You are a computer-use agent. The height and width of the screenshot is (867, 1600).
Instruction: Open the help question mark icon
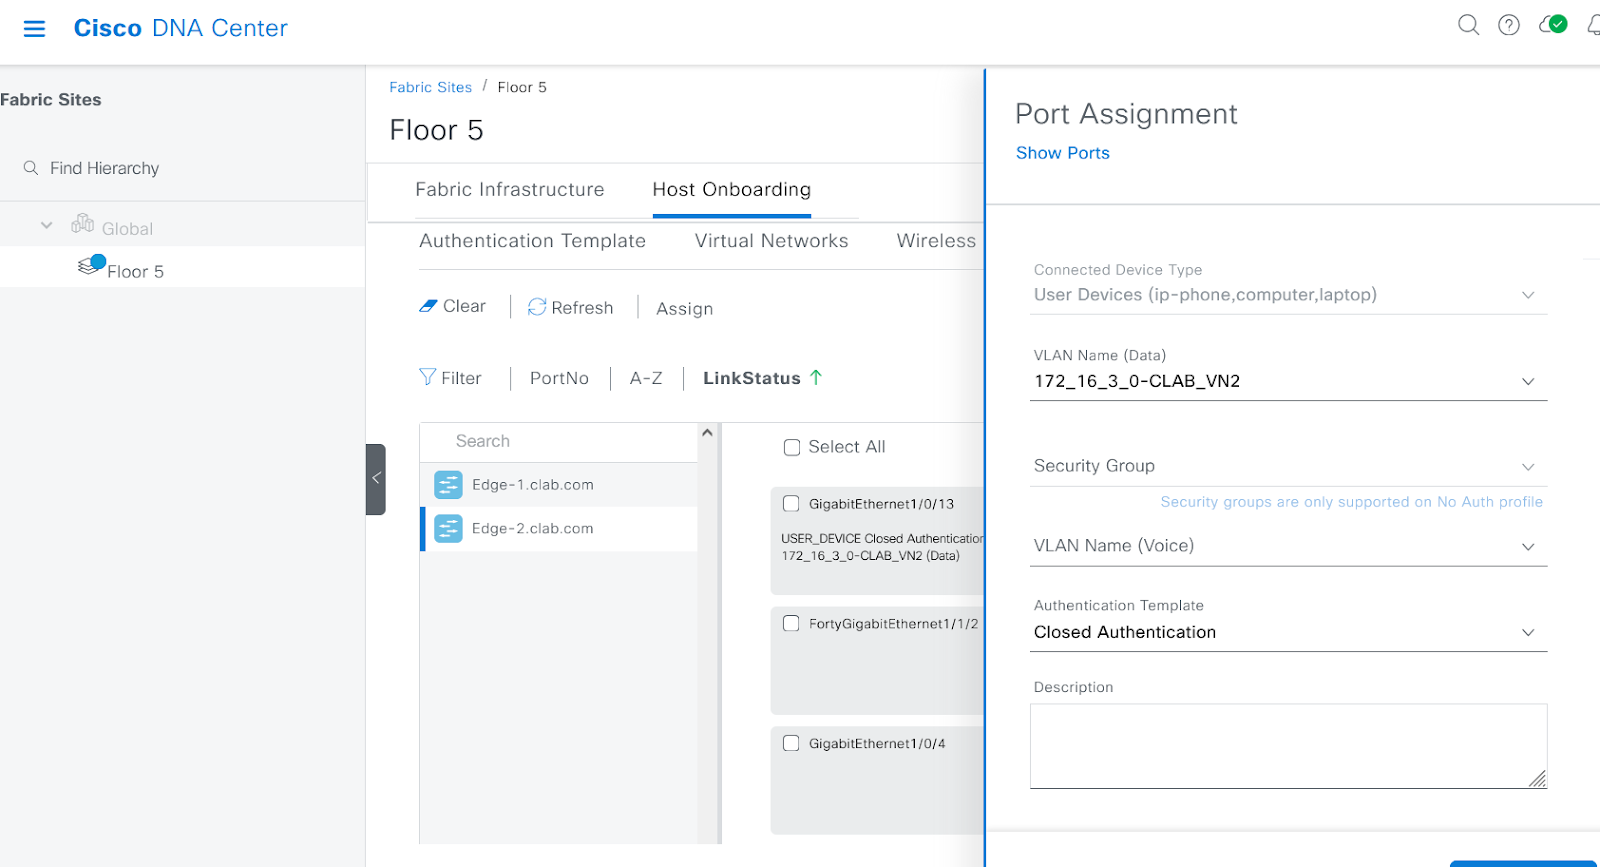click(1509, 25)
